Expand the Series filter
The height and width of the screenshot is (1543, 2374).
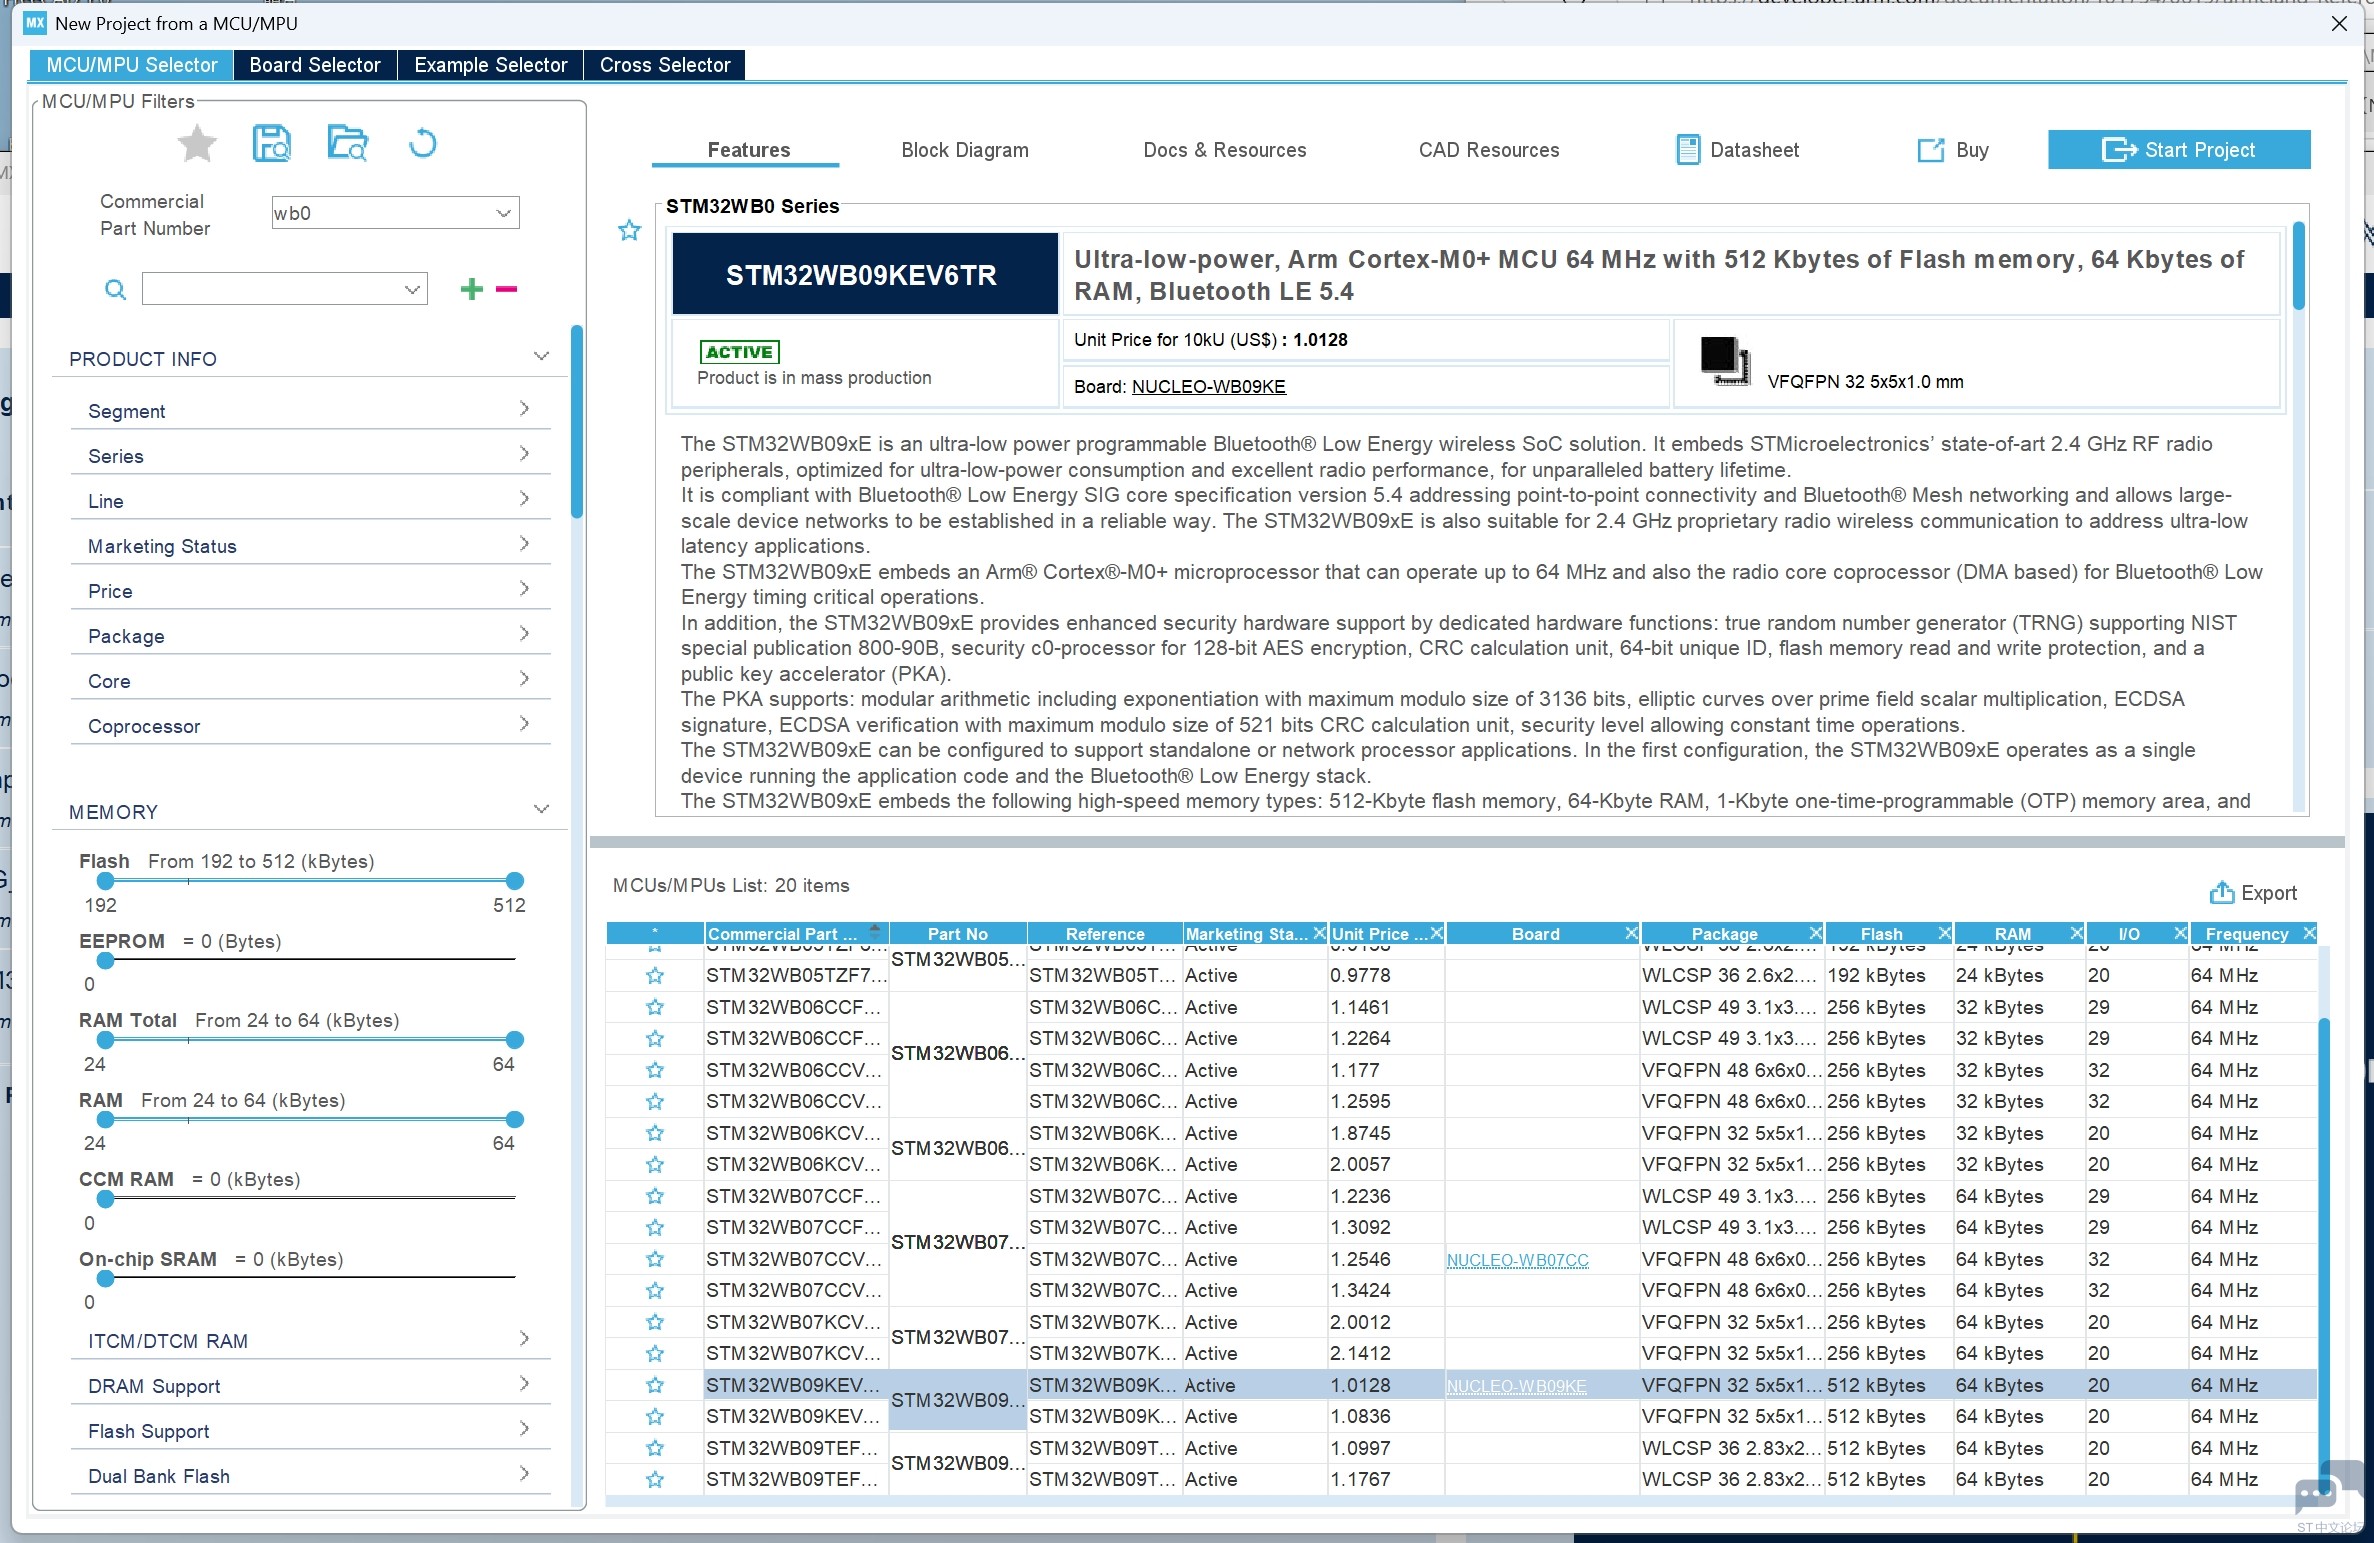click(x=524, y=454)
